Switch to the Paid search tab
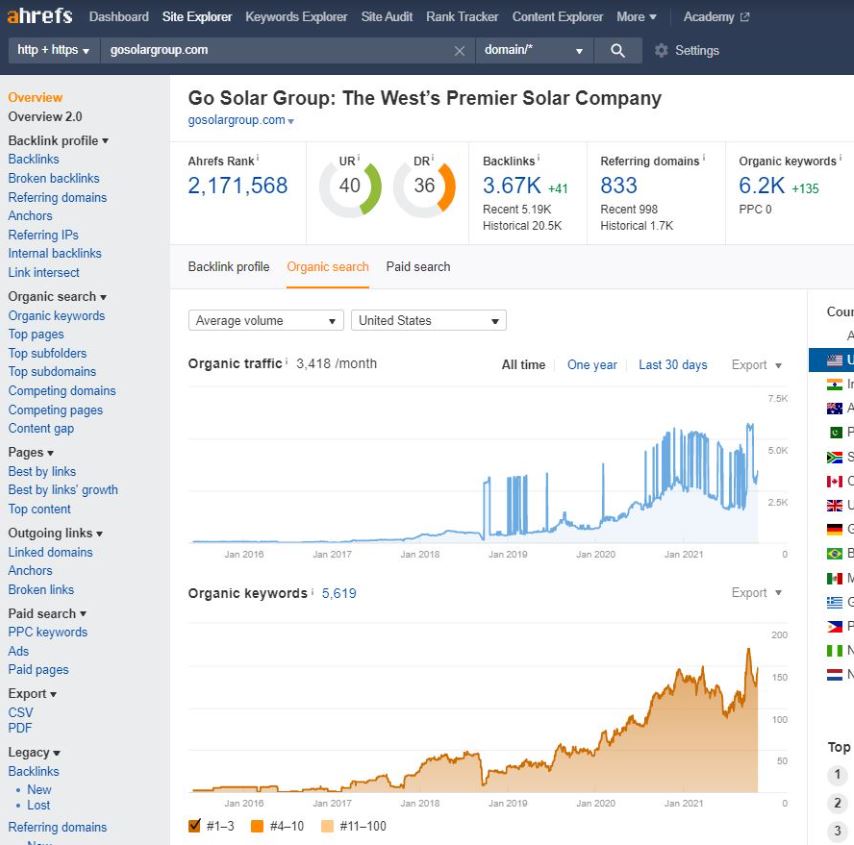Screen dimensions: 854x845 [418, 267]
